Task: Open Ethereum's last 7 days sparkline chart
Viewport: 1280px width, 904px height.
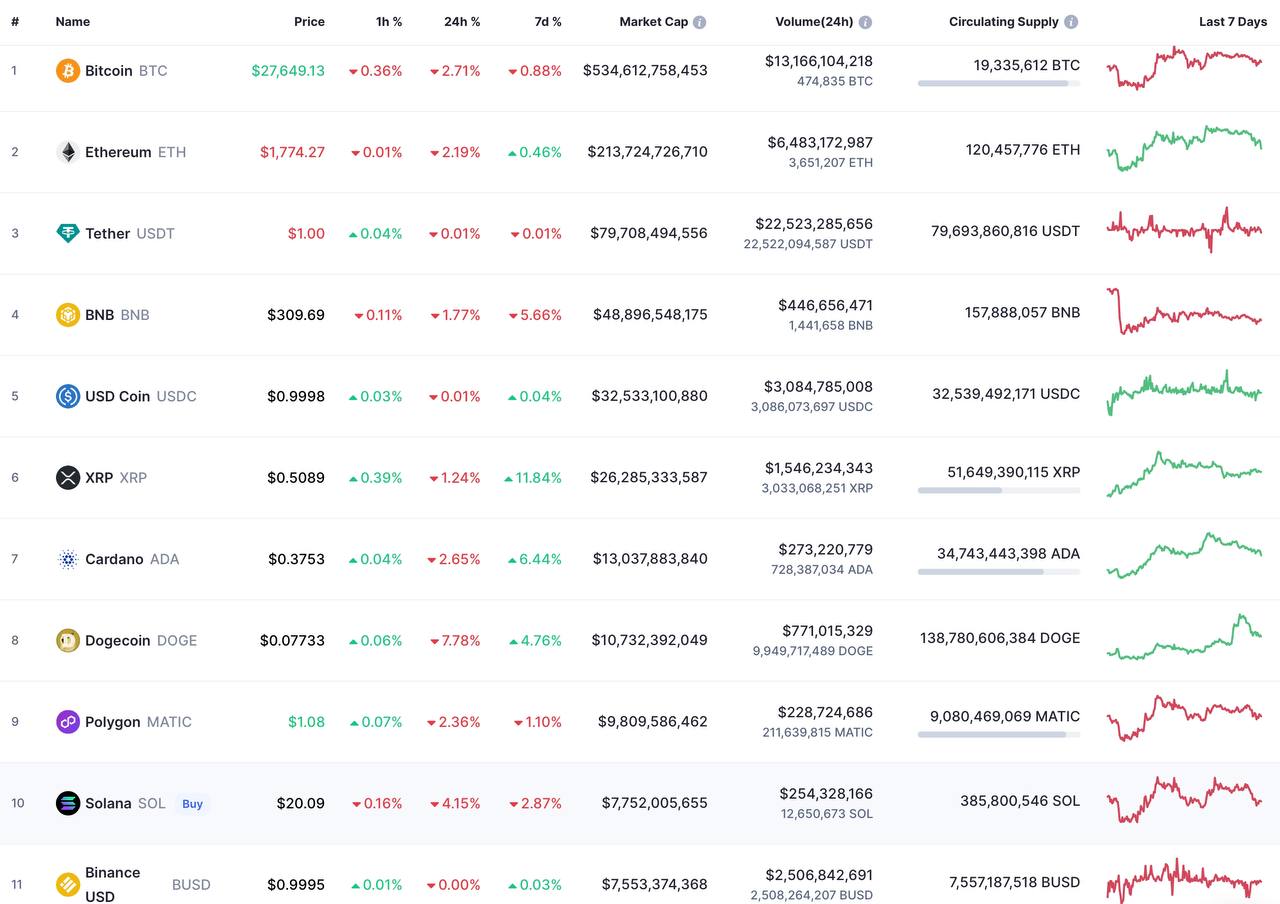Action: tap(1184, 148)
